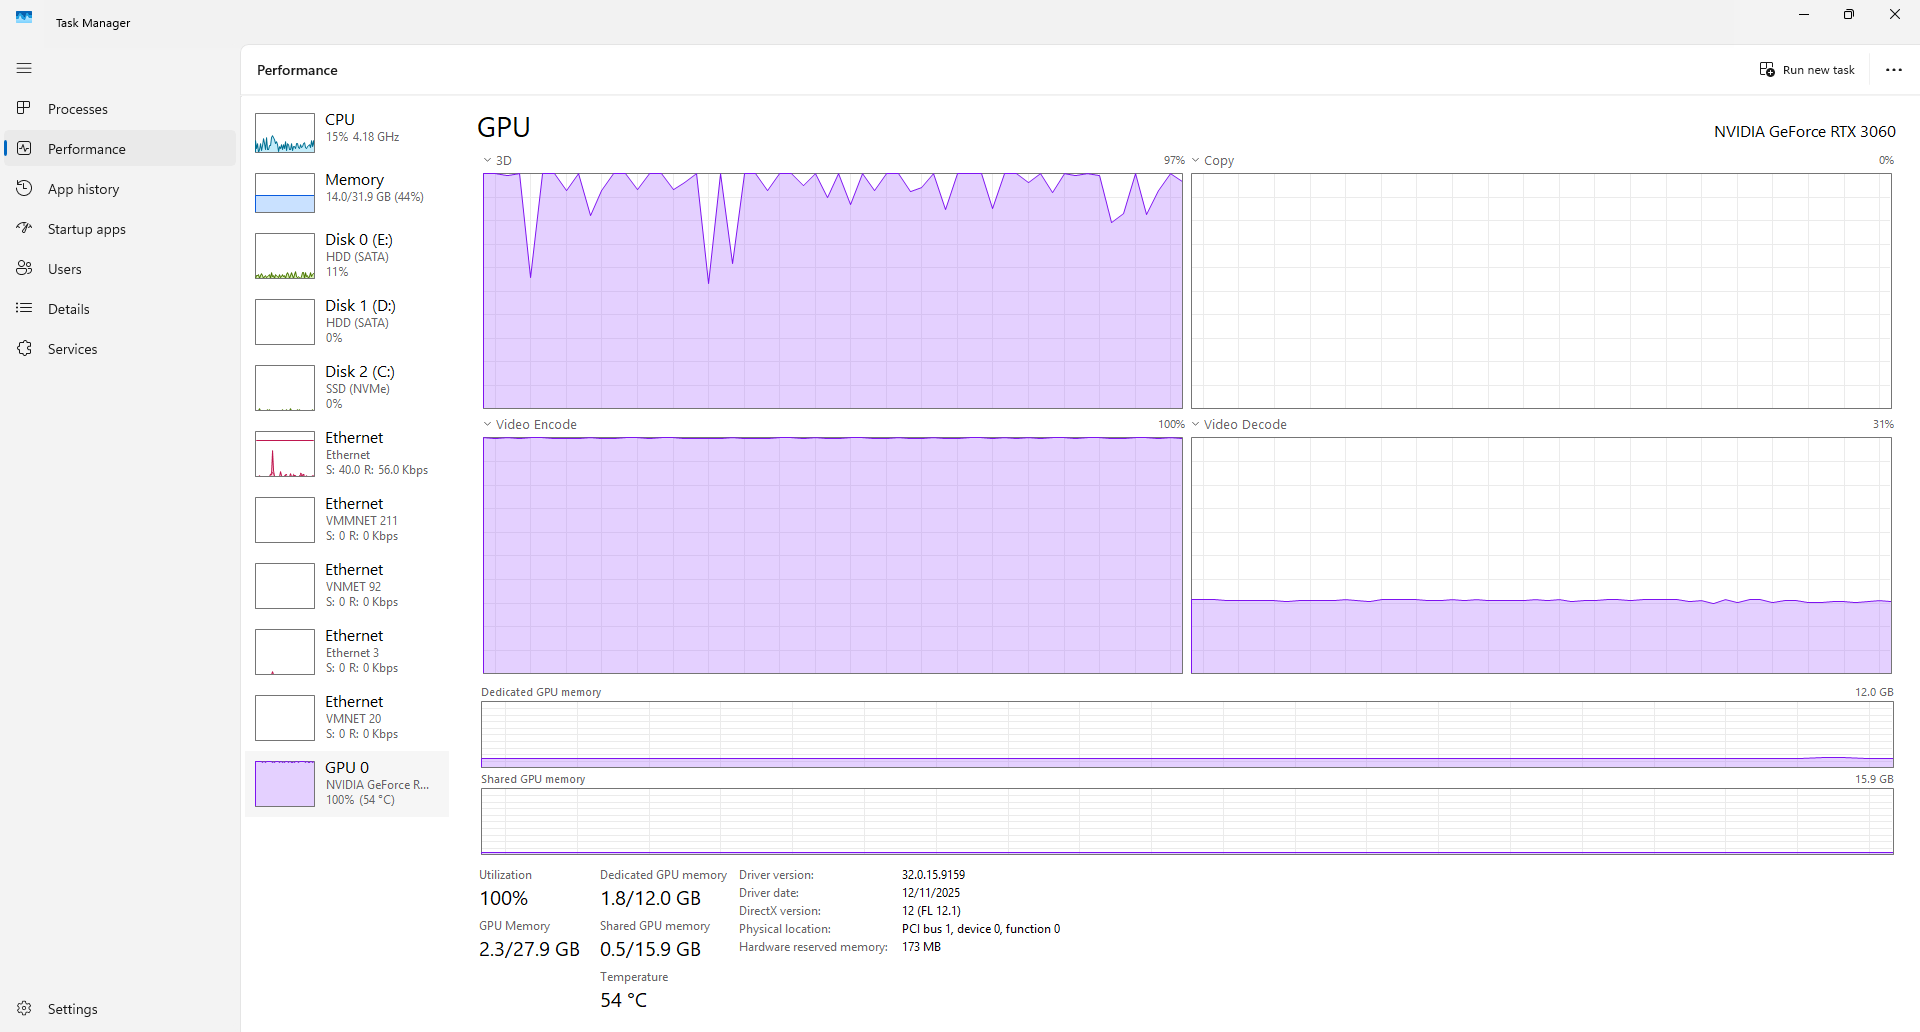Click the Startup apps icon

(x=24, y=228)
